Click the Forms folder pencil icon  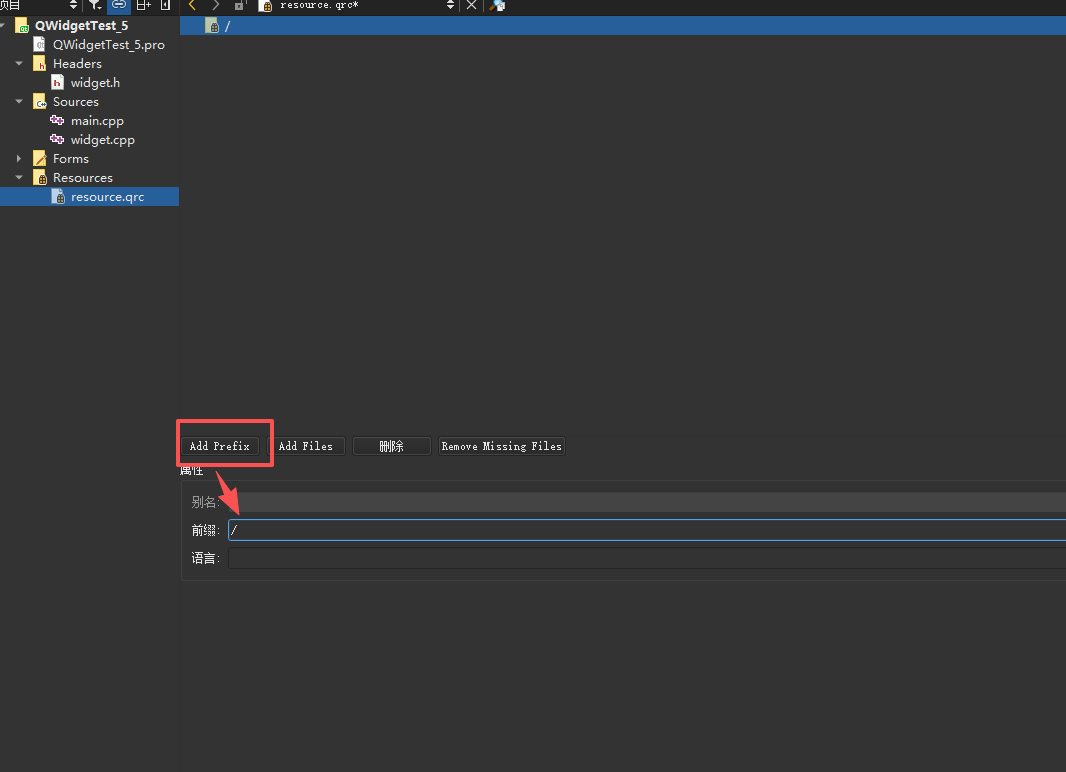point(39,159)
